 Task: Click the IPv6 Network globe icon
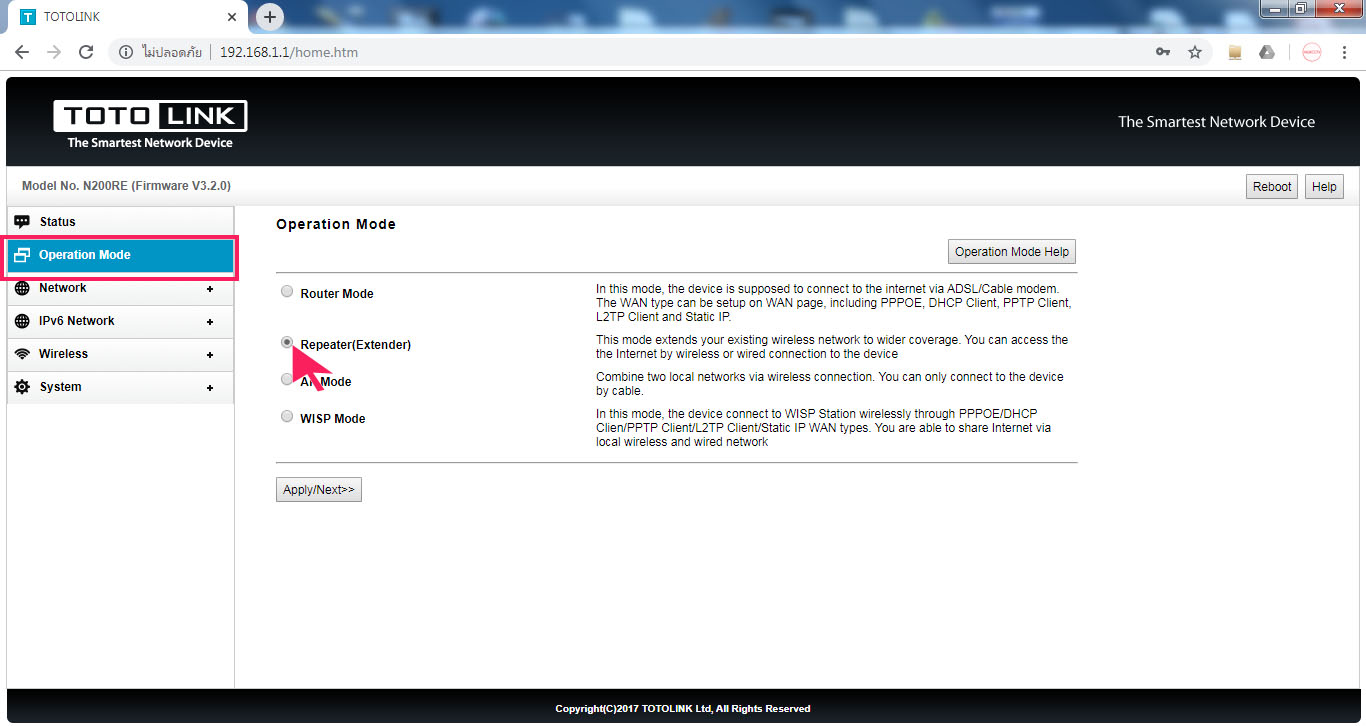22,321
